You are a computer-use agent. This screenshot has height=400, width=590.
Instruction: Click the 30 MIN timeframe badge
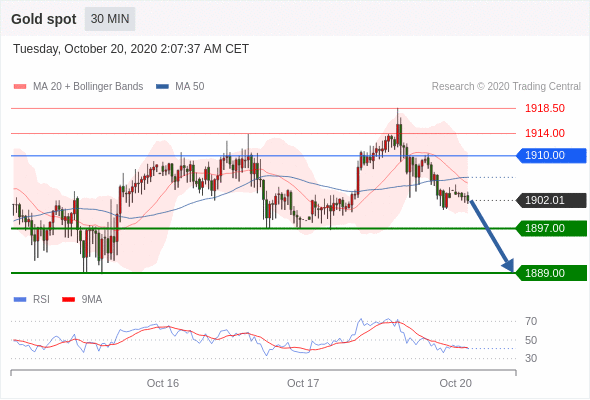(110, 19)
